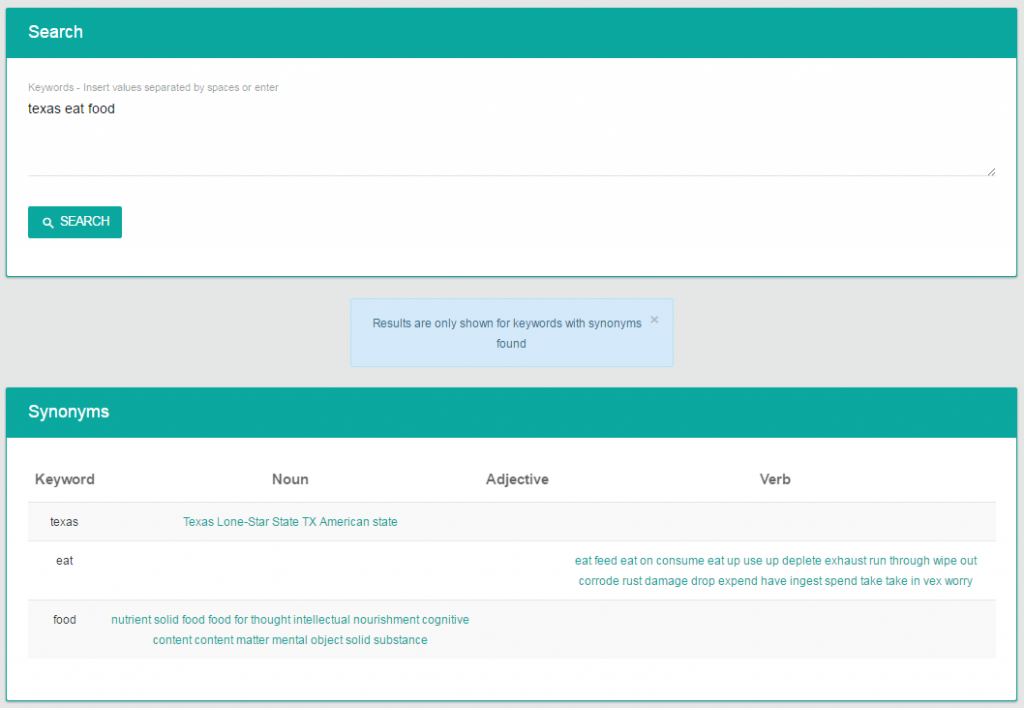Click the Verb column header
The image size is (1024, 708).
tap(775, 479)
